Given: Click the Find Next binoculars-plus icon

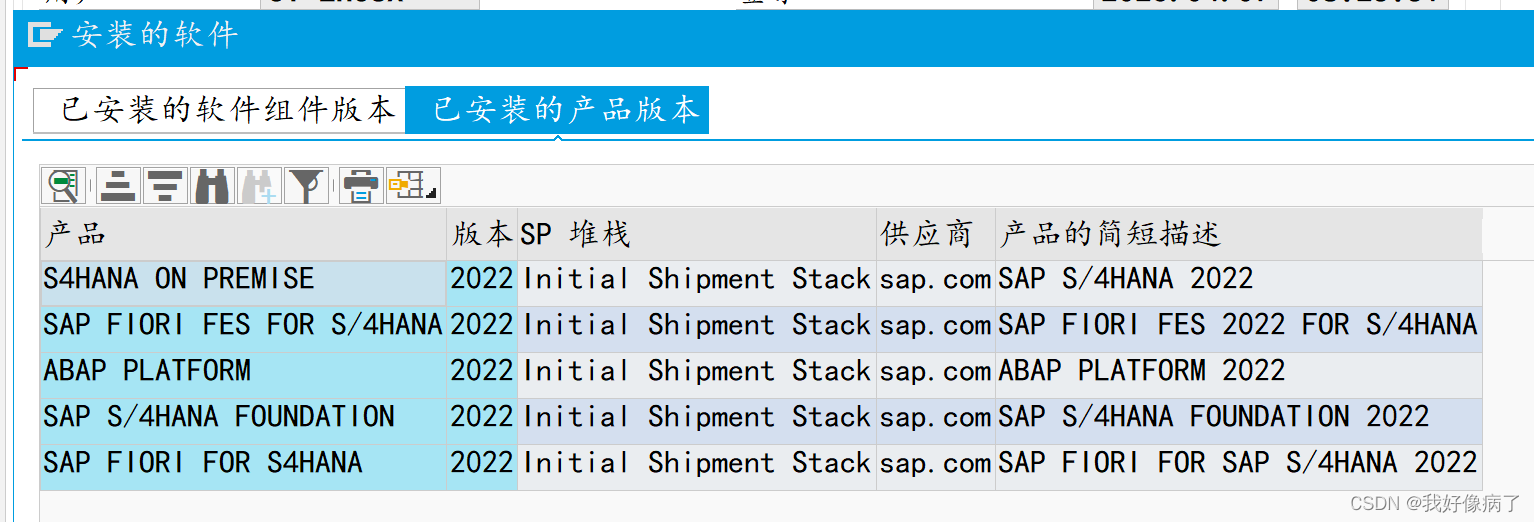Looking at the screenshot, I should coord(259,186).
